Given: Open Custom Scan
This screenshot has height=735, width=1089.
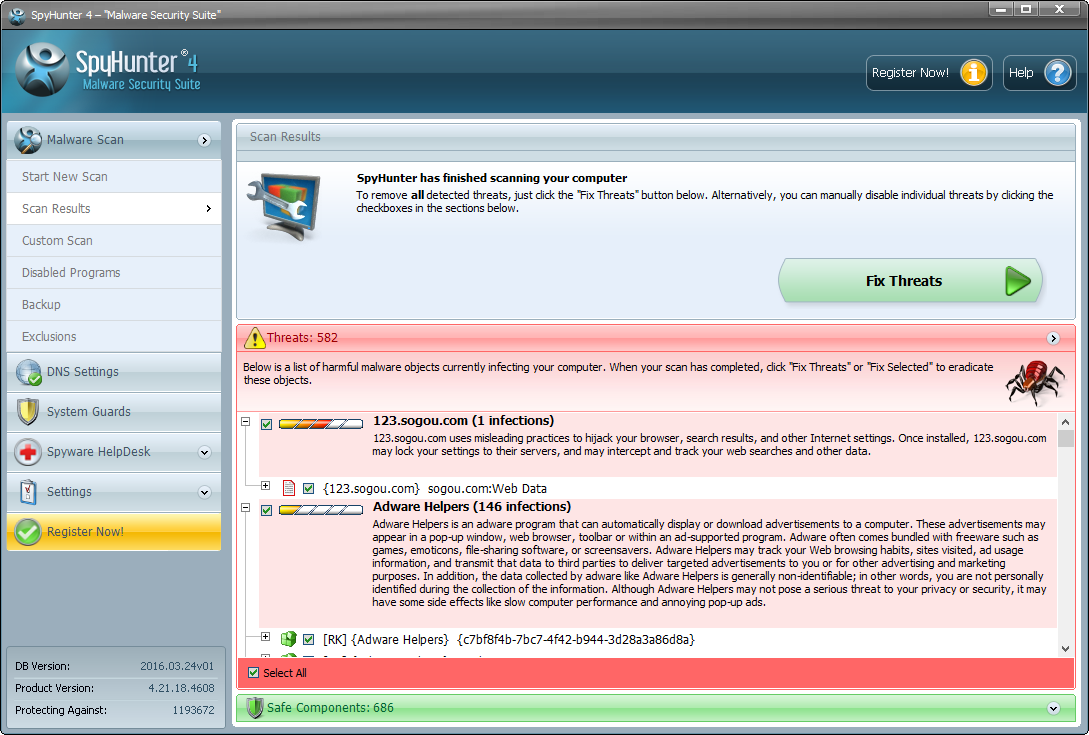Looking at the screenshot, I should click(x=114, y=240).
